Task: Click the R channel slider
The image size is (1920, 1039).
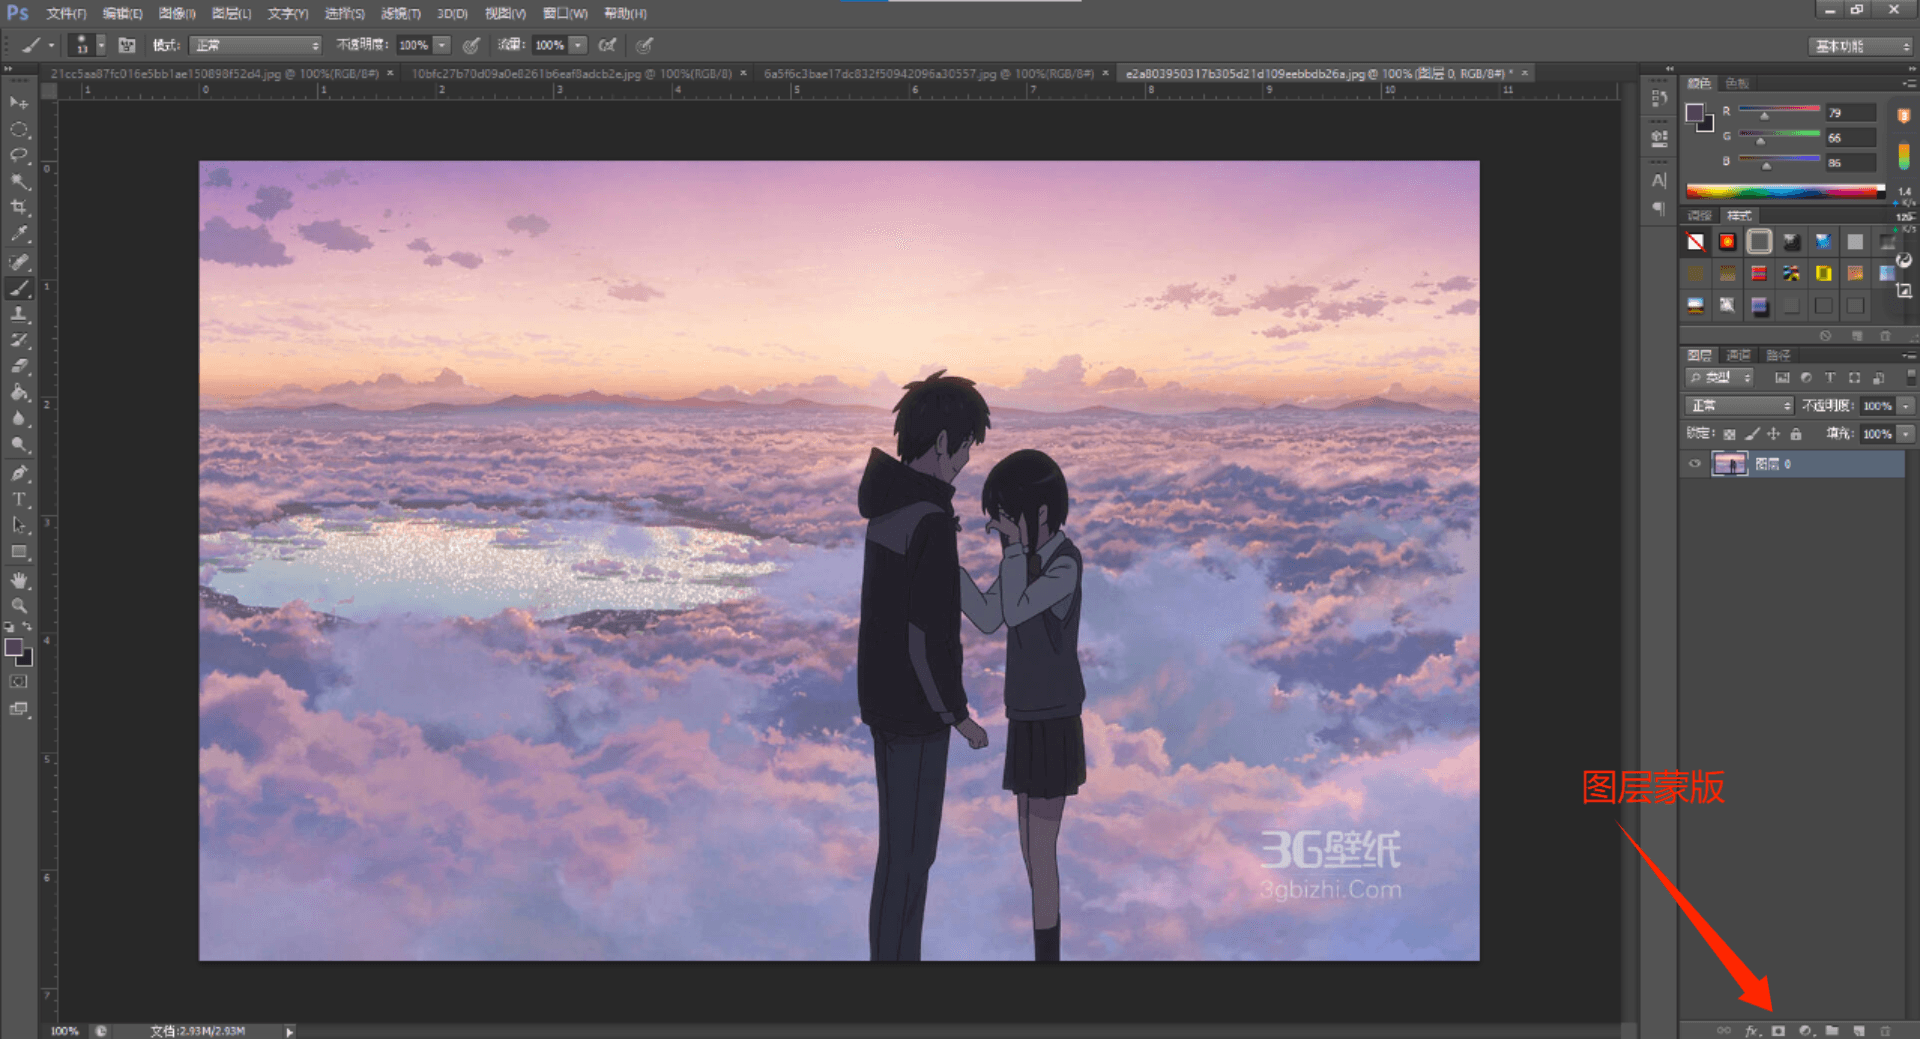Action: 1779,110
